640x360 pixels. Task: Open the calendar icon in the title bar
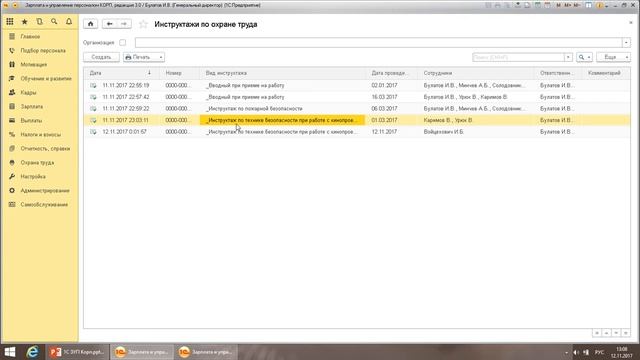[547, 5]
